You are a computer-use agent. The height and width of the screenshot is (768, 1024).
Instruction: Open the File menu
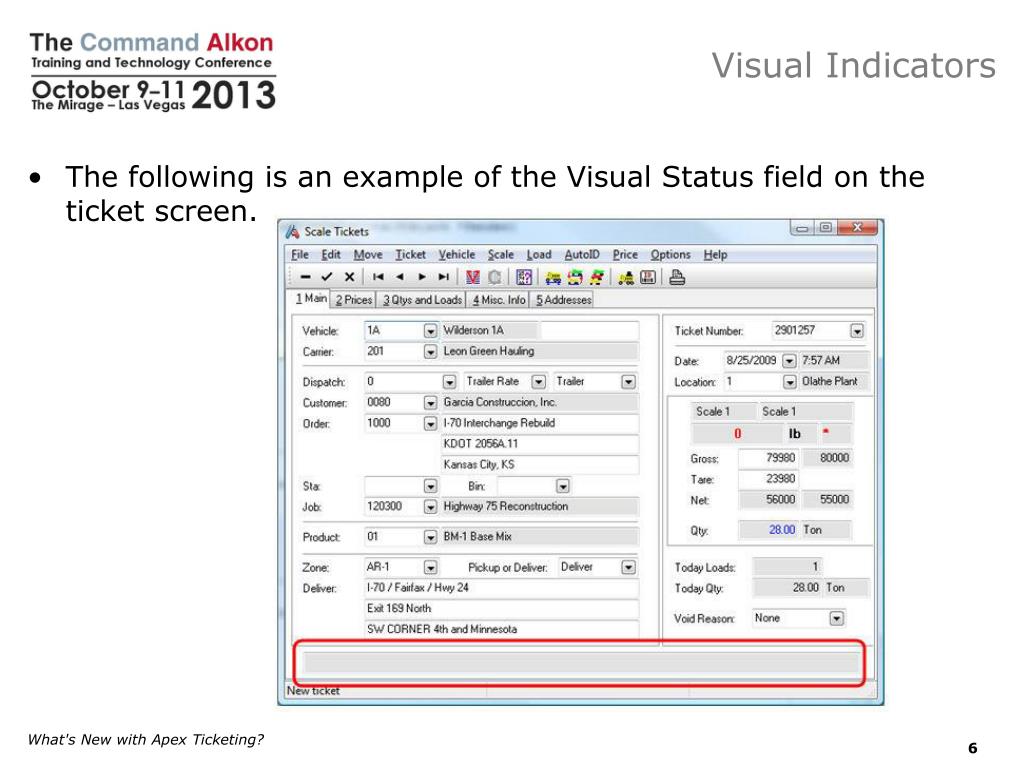point(300,255)
